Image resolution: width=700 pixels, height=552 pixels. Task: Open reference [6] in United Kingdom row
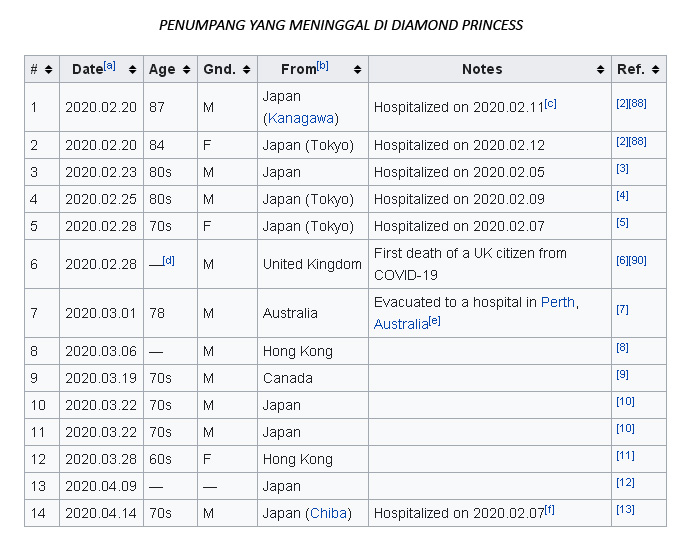tap(622, 260)
